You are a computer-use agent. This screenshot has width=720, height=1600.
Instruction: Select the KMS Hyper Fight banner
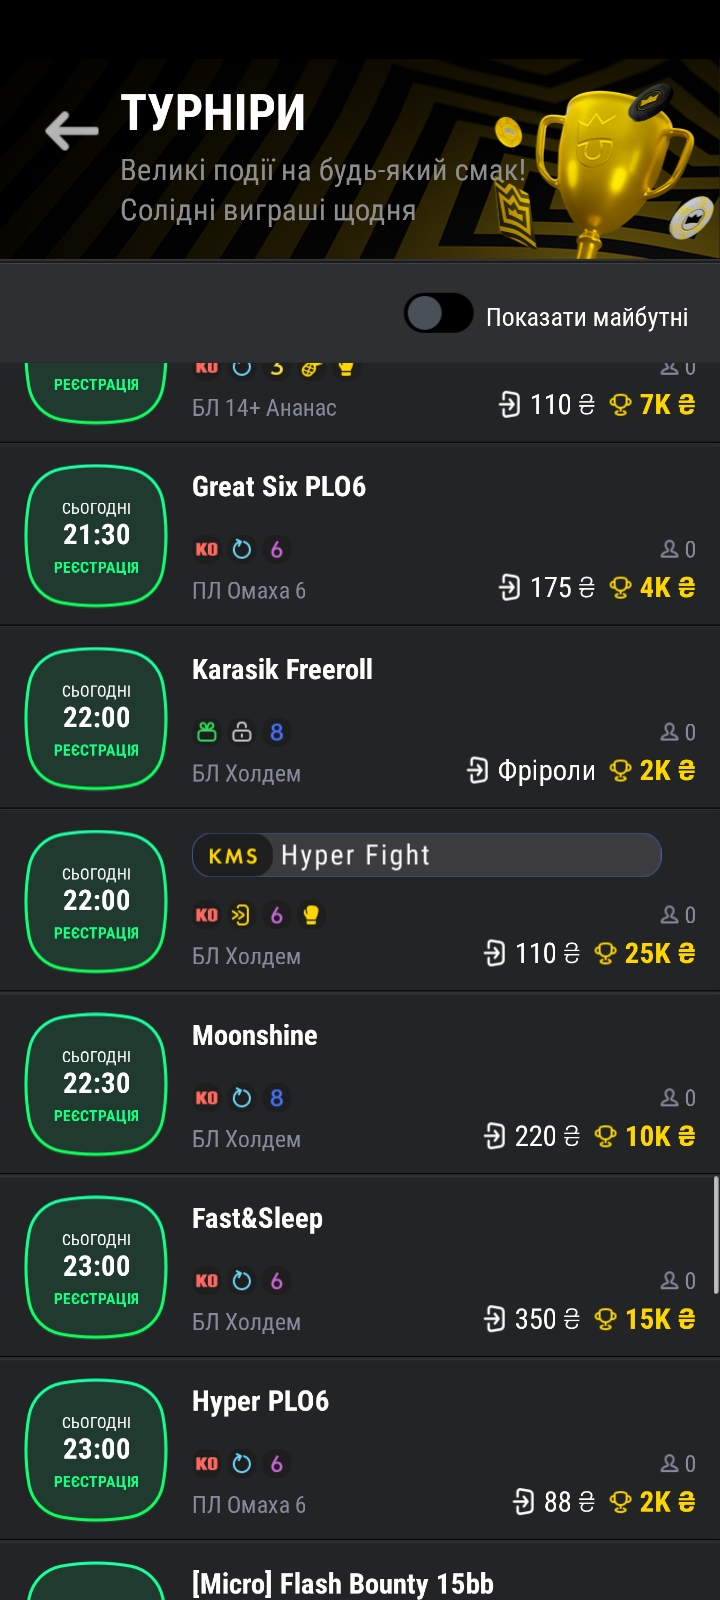(x=426, y=855)
